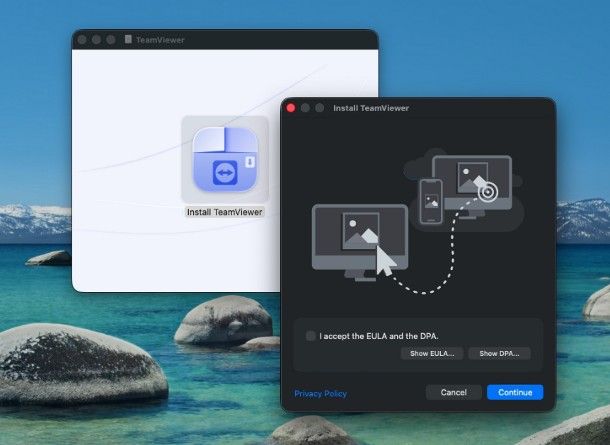This screenshot has width=610, height=445.
Task: Click the 'I accept the EULA and the DPA.' text
Action: pos(379,336)
